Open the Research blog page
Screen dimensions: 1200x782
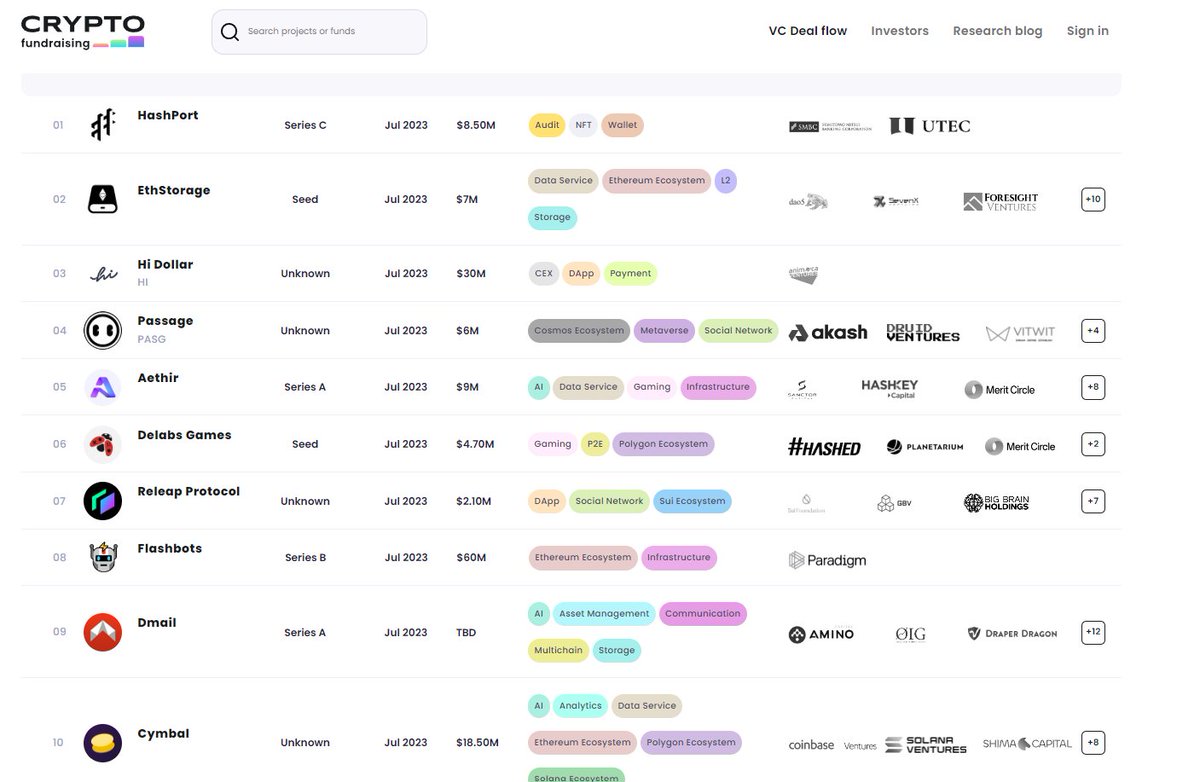pos(997,30)
